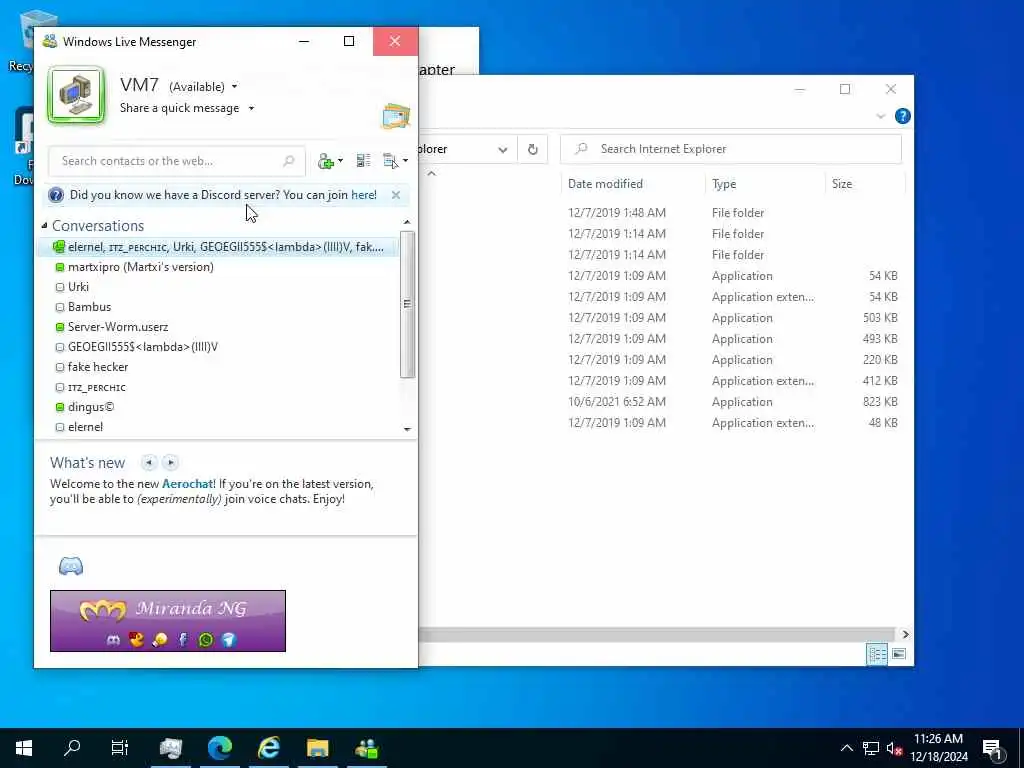Dismiss the Discord server tip banner
This screenshot has width=1024, height=768.
pos(396,195)
